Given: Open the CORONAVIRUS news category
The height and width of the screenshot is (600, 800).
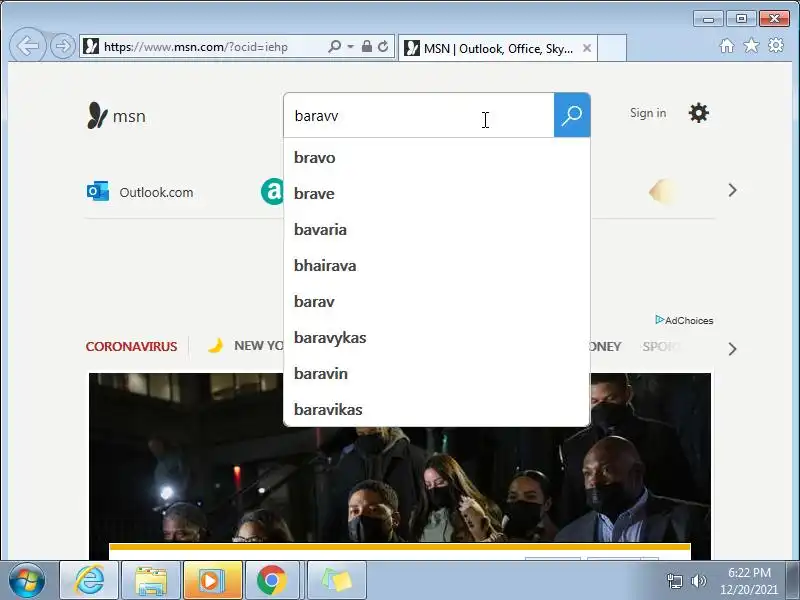Looking at the screenshot, I should [131, 346].
